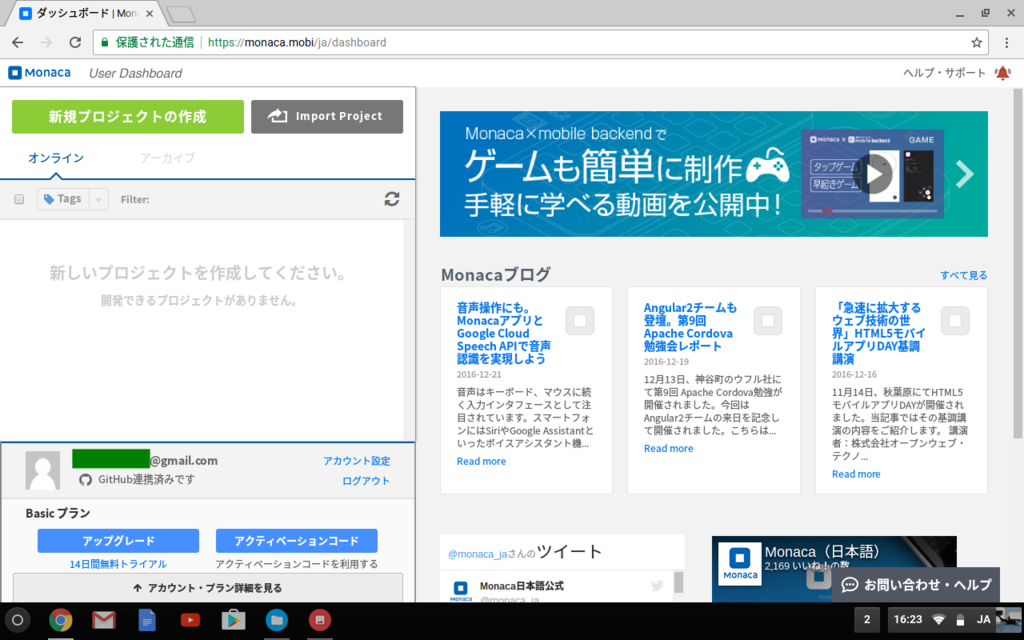
Task: Click the green secure lock icon
Action: [104, 42]
